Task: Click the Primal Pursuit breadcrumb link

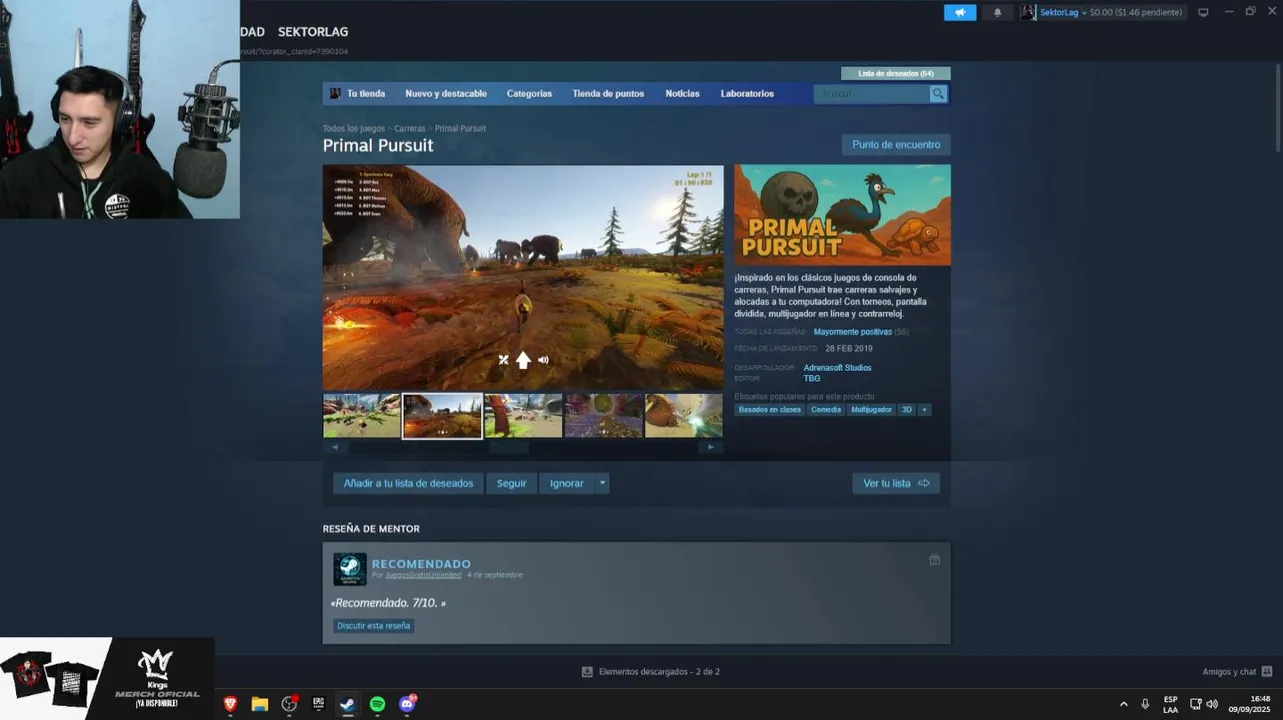Action: 460,128
